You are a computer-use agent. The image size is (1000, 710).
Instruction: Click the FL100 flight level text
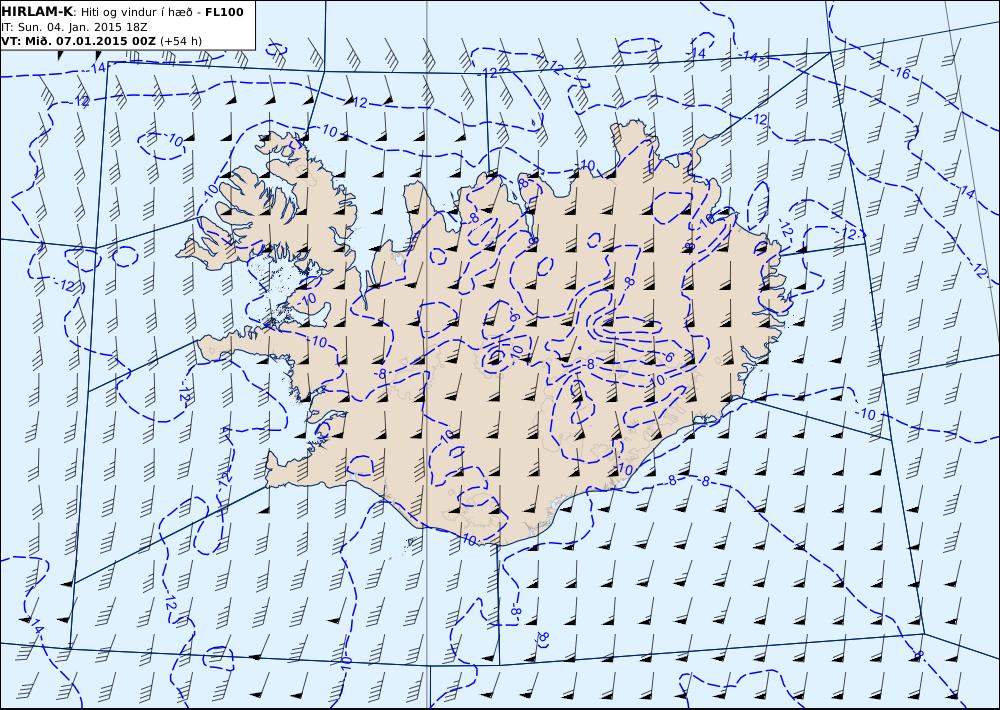pos(224,12)
